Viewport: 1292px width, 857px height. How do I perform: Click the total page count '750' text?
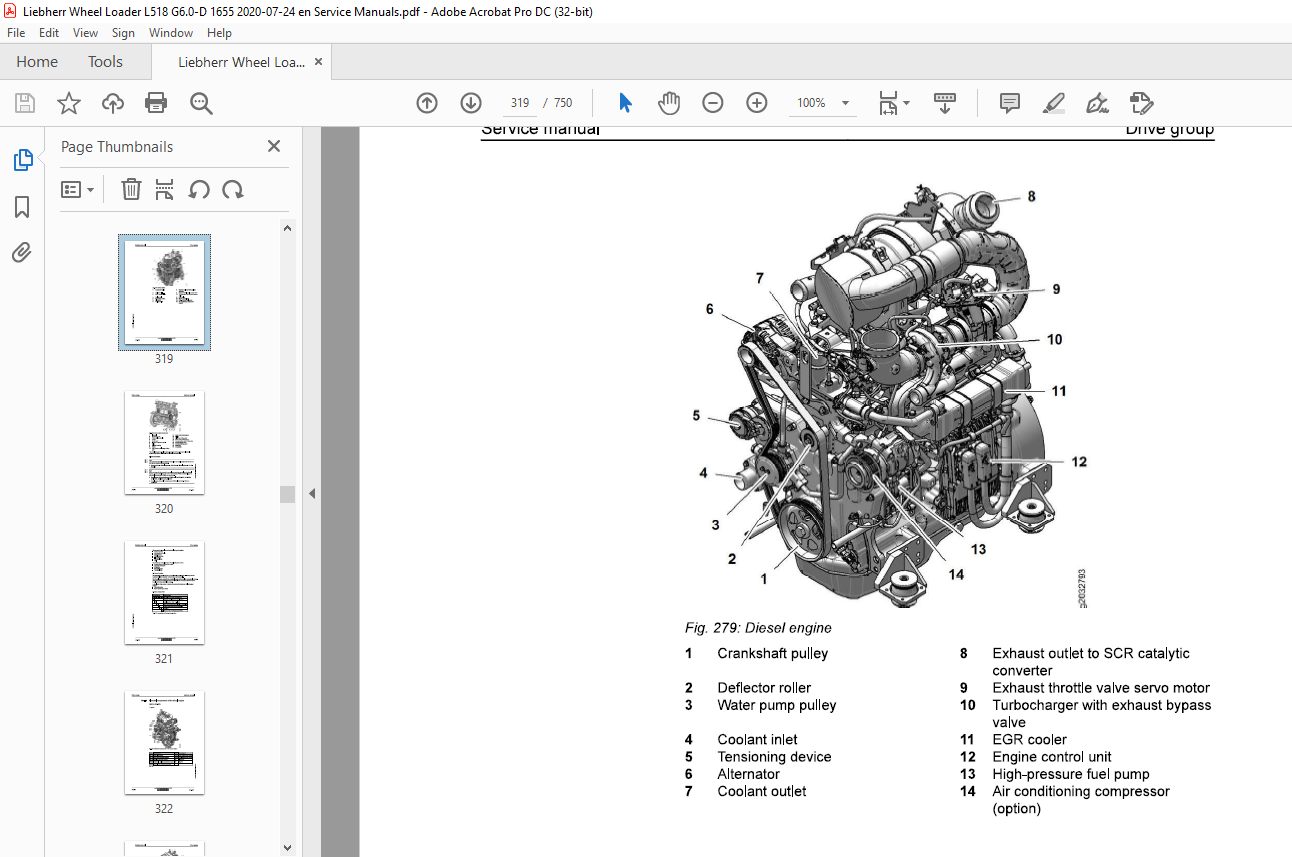click(x=563, y=103)
